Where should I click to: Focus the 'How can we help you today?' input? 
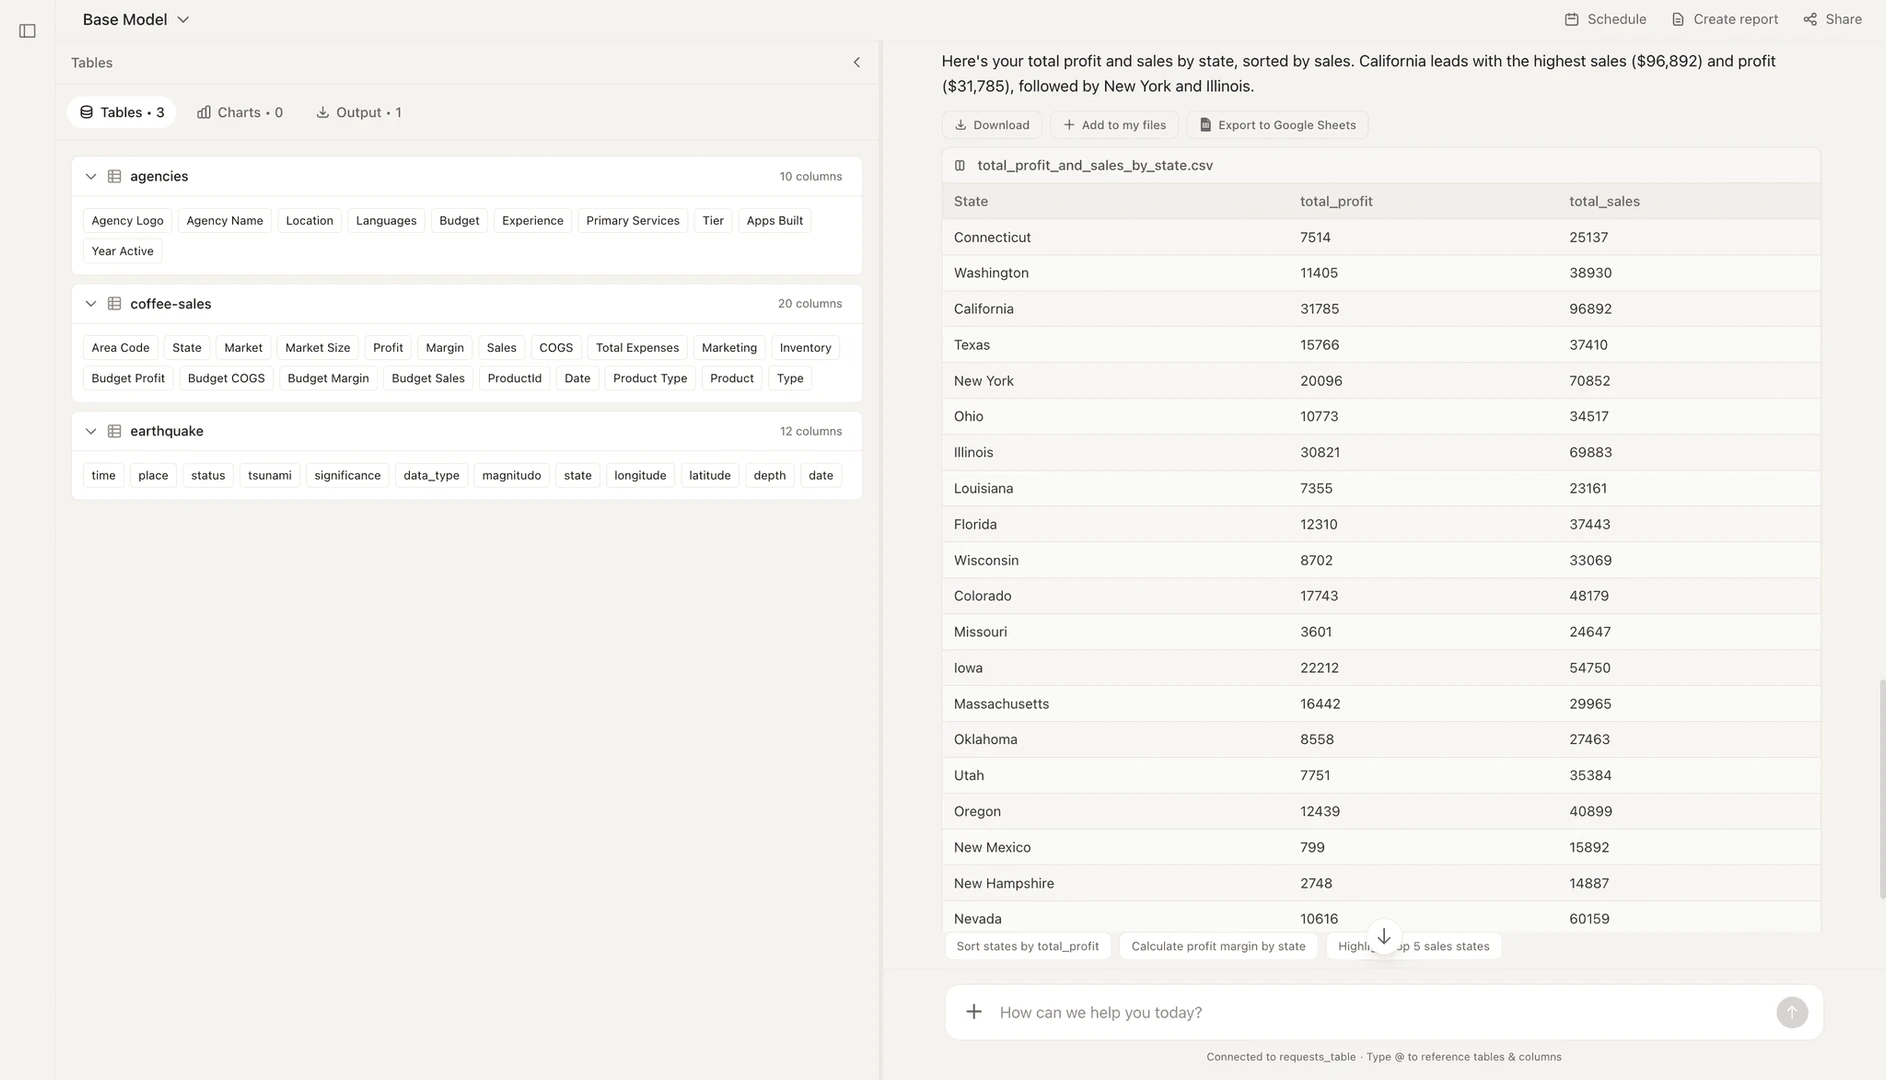tap(1380, 1012)
